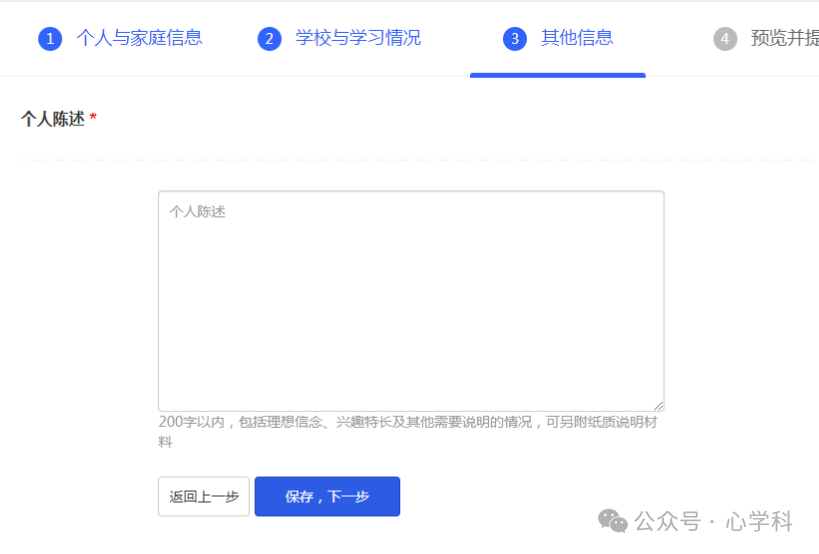The image size is (819, 554).
Task: Go to step 4 预览并提交 tab
Action: [x=766, y=38]
